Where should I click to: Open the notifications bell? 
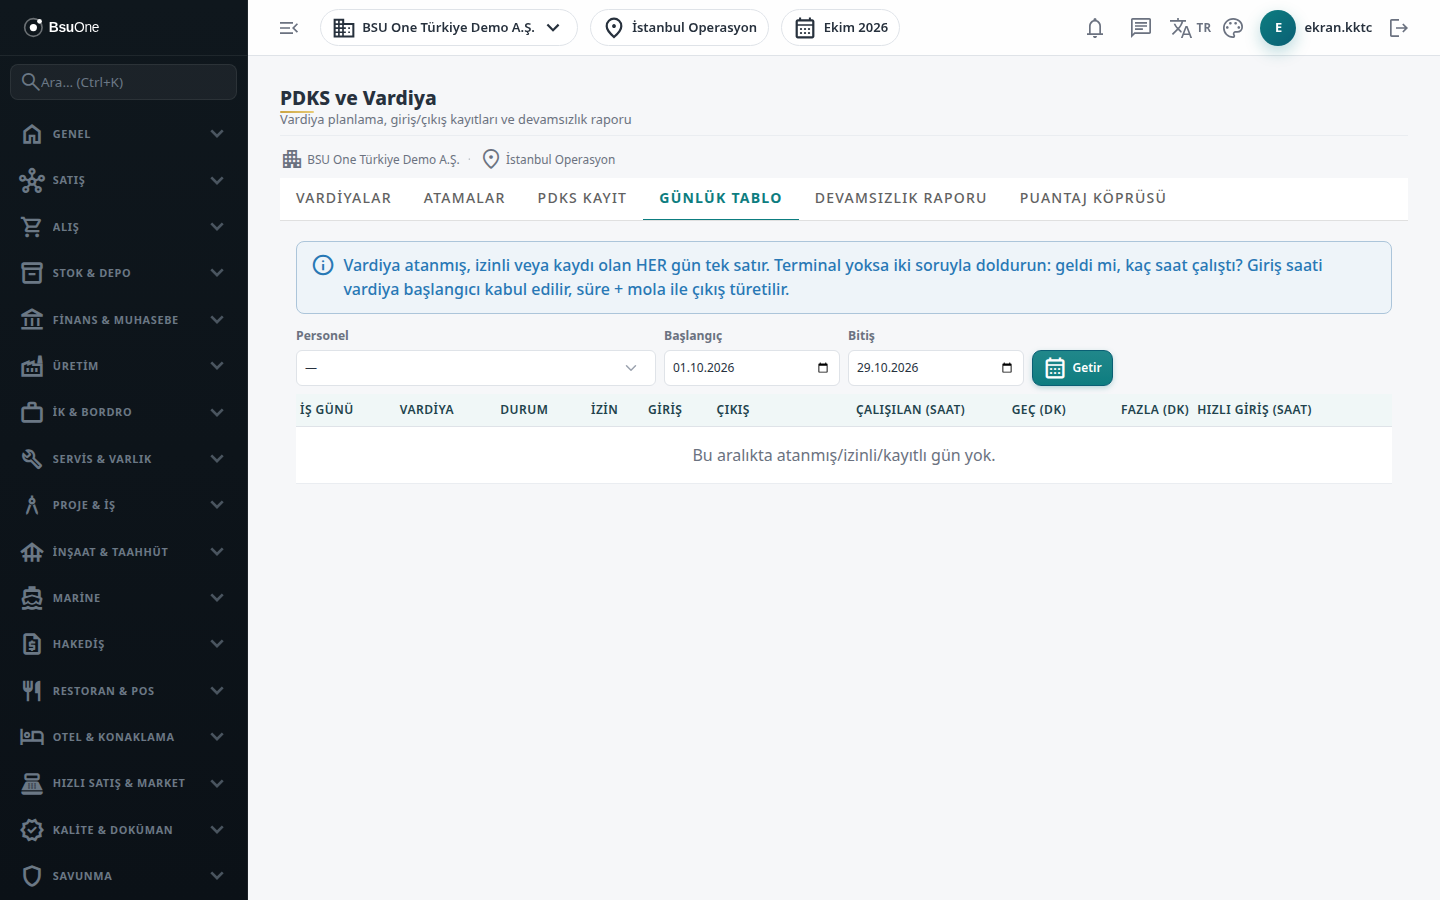[x=1095, y=28]
